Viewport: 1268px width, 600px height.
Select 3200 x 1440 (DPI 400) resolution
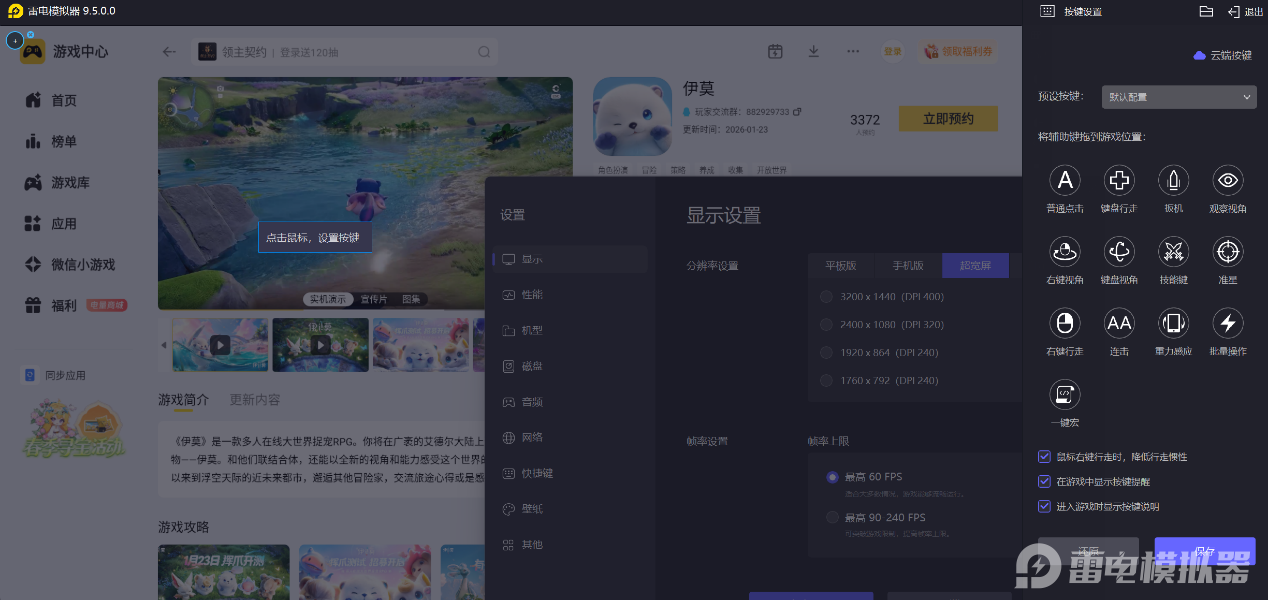[x=881, y=297]
